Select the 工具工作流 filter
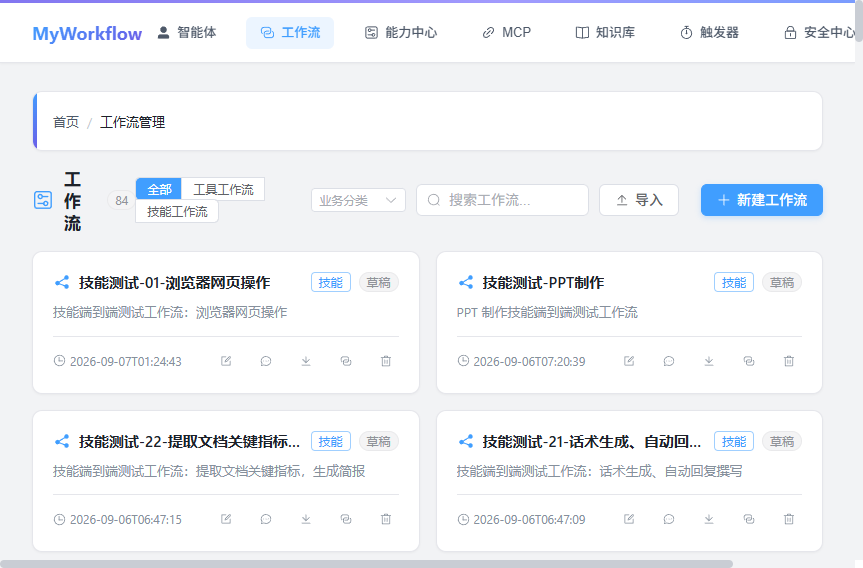The width and height of the screenshot is (863, 568). (x=223, y=189)
